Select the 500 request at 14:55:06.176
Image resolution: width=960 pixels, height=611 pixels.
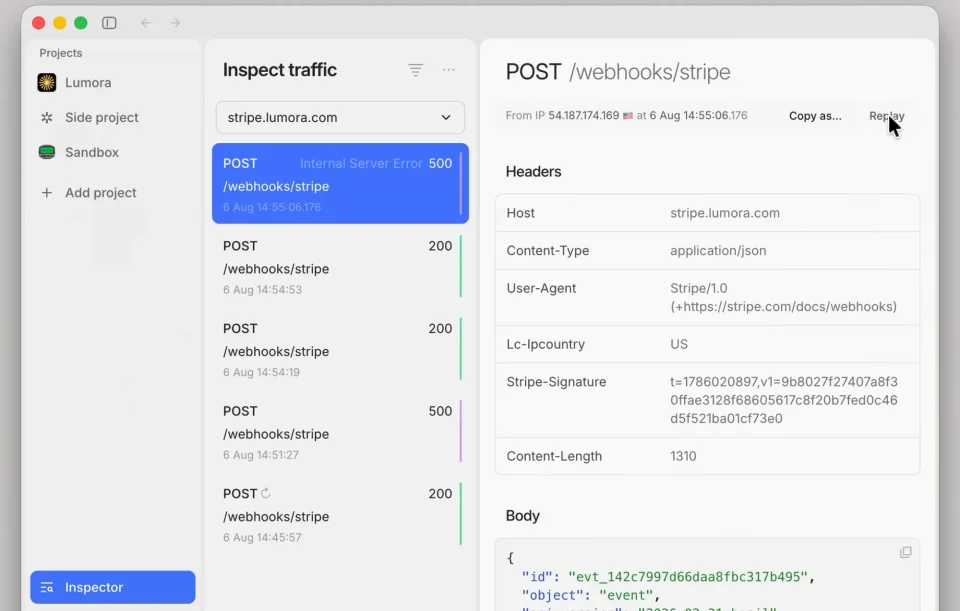[340, 184]
